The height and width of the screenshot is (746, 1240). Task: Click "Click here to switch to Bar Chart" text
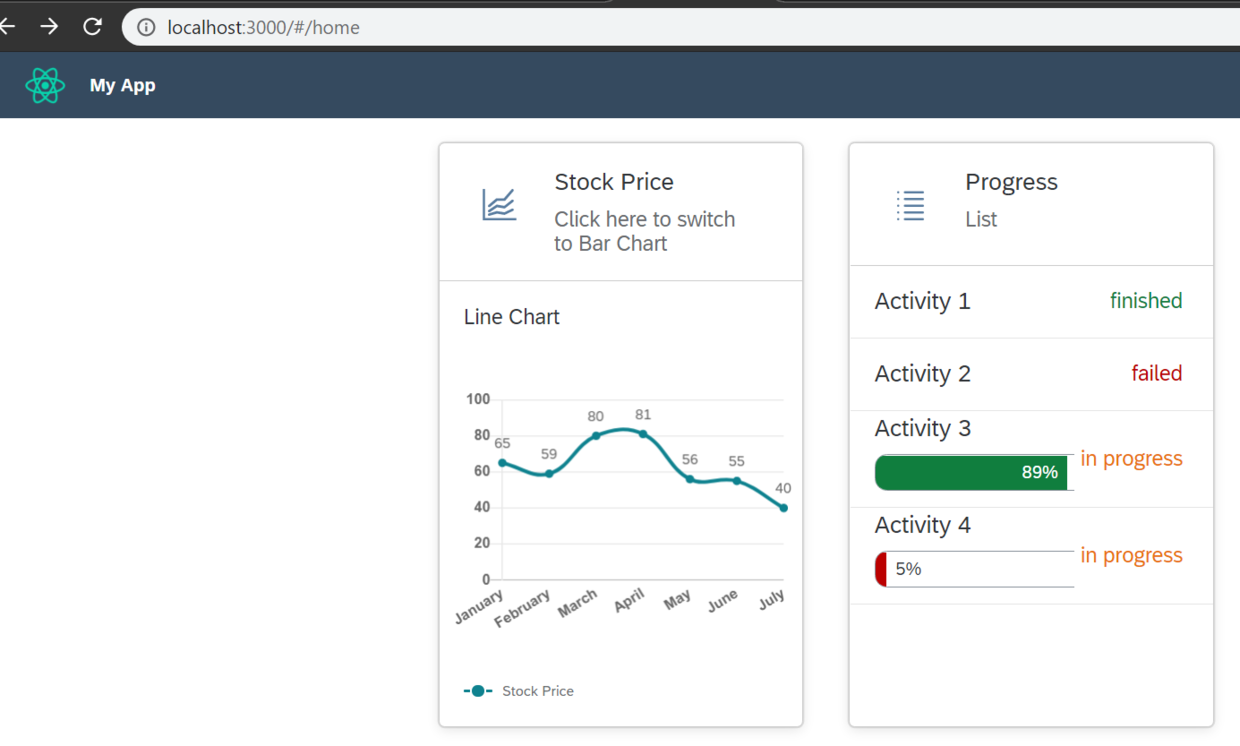point(645,231)
